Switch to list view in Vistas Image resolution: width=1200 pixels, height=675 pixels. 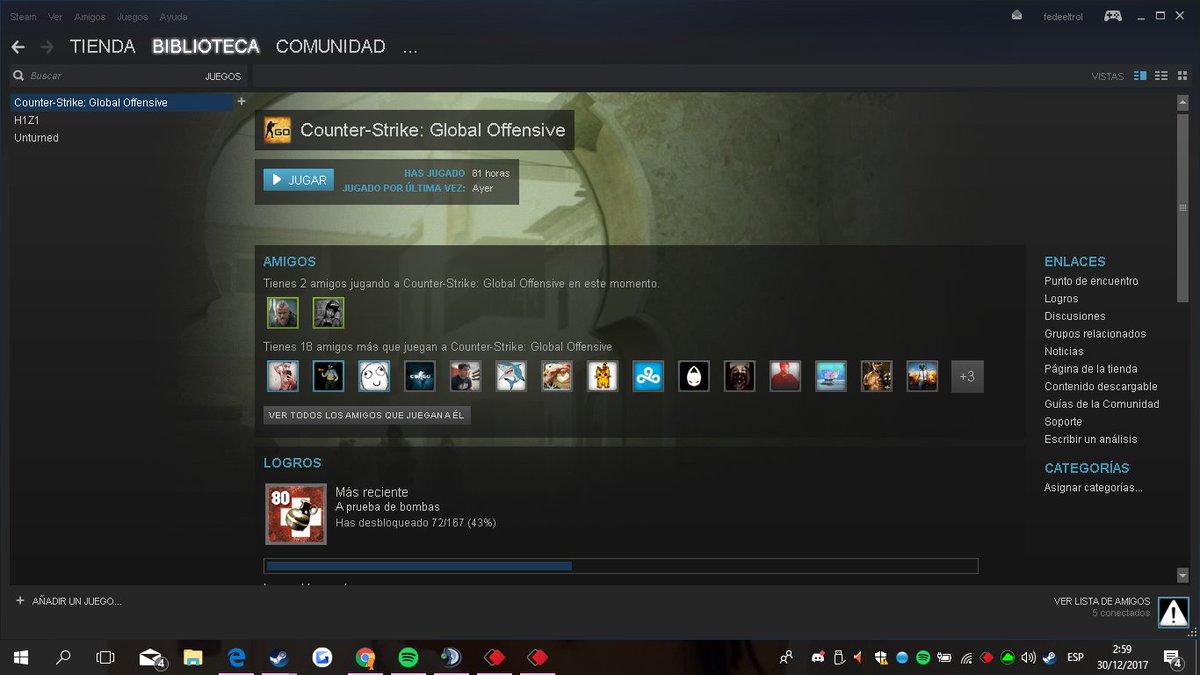pos(1161,76)
